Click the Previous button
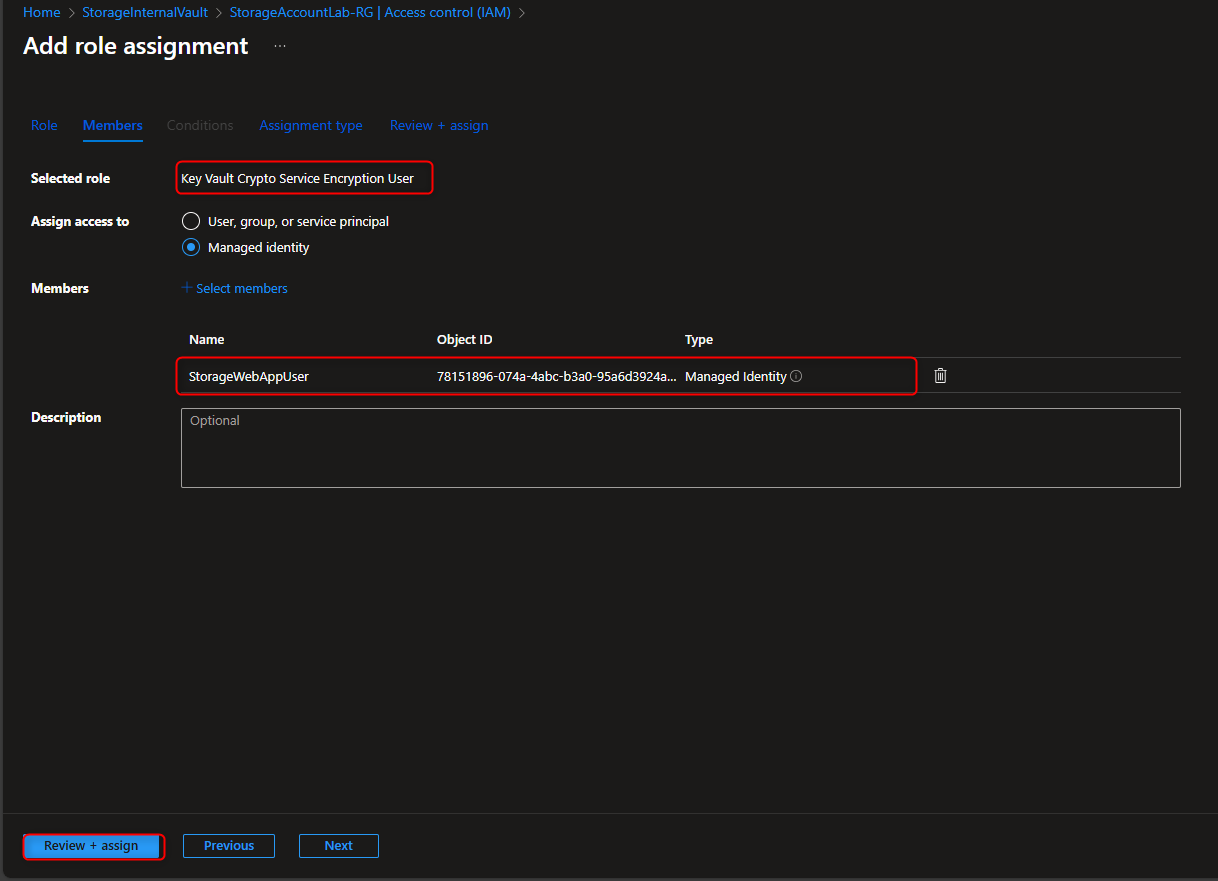The image size is (1218, 881). [228, 845]
